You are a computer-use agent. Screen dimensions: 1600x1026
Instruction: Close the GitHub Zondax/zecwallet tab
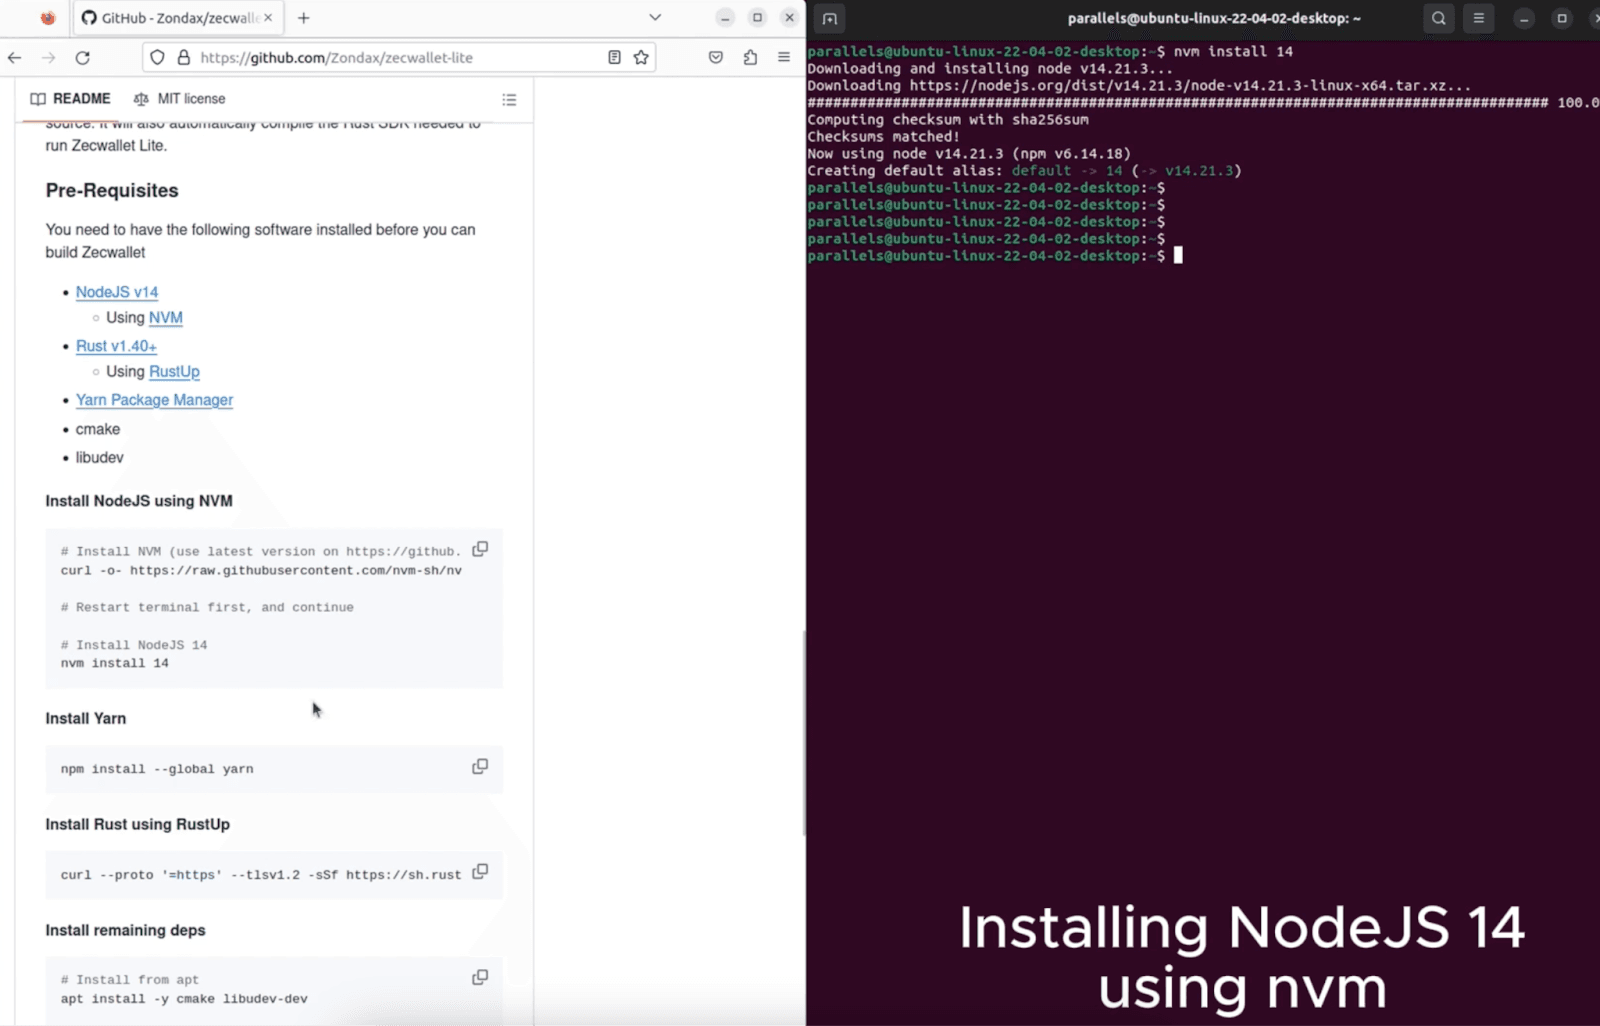coord(268,18)
